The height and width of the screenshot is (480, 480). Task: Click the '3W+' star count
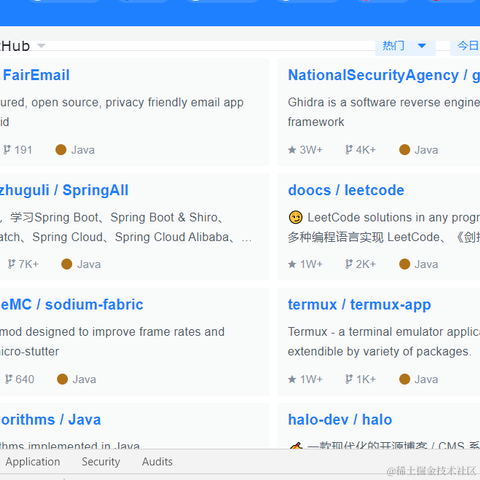click(x=311, y=150)
